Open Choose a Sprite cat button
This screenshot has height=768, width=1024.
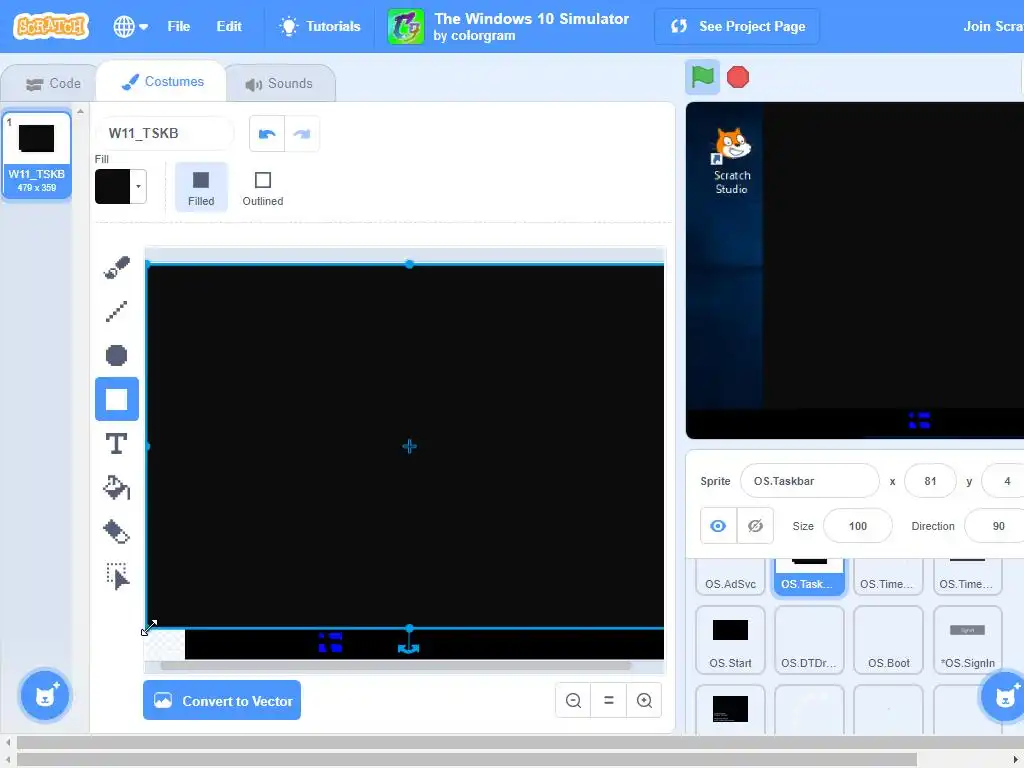tap(1004, 696)
